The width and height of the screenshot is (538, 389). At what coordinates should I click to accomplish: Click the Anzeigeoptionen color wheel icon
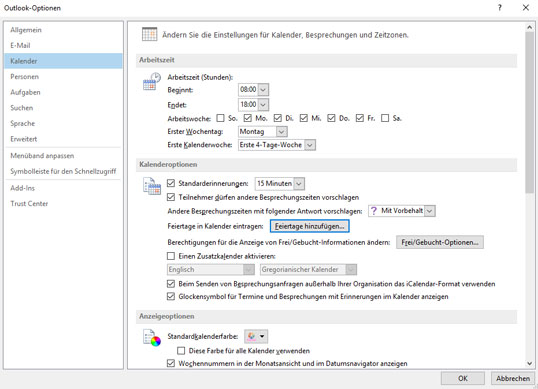coord(152,338)
